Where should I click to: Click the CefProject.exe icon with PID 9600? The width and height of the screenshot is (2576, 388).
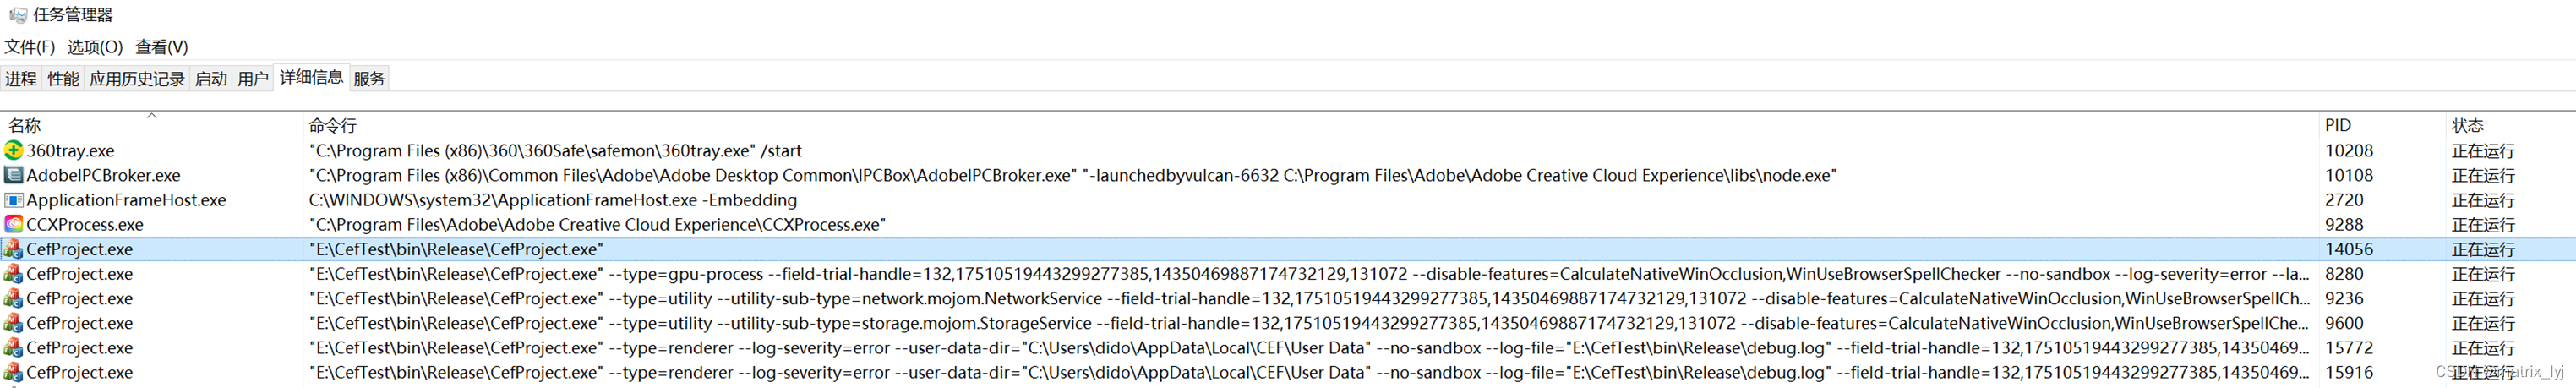pos(13,323)
